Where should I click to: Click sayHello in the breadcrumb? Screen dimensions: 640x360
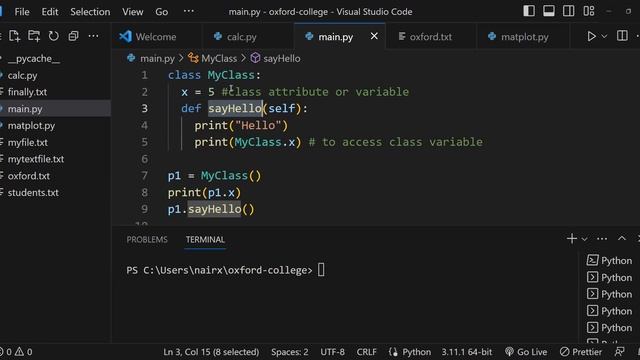pyautogui.click(x=282, y=58)
